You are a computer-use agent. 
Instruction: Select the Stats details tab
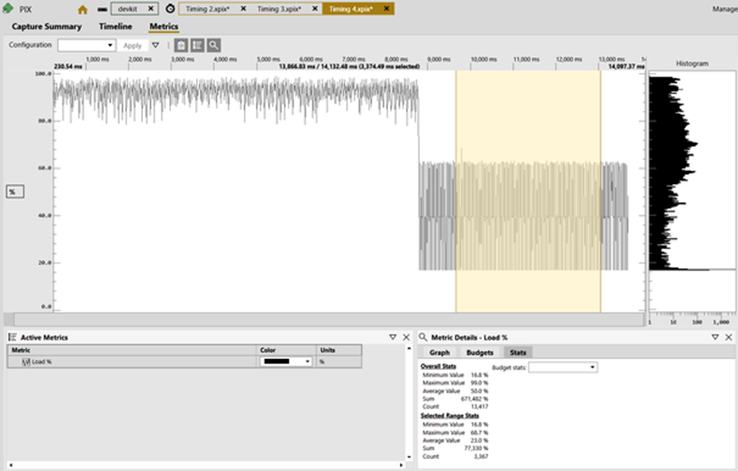[x=518, y=352]
